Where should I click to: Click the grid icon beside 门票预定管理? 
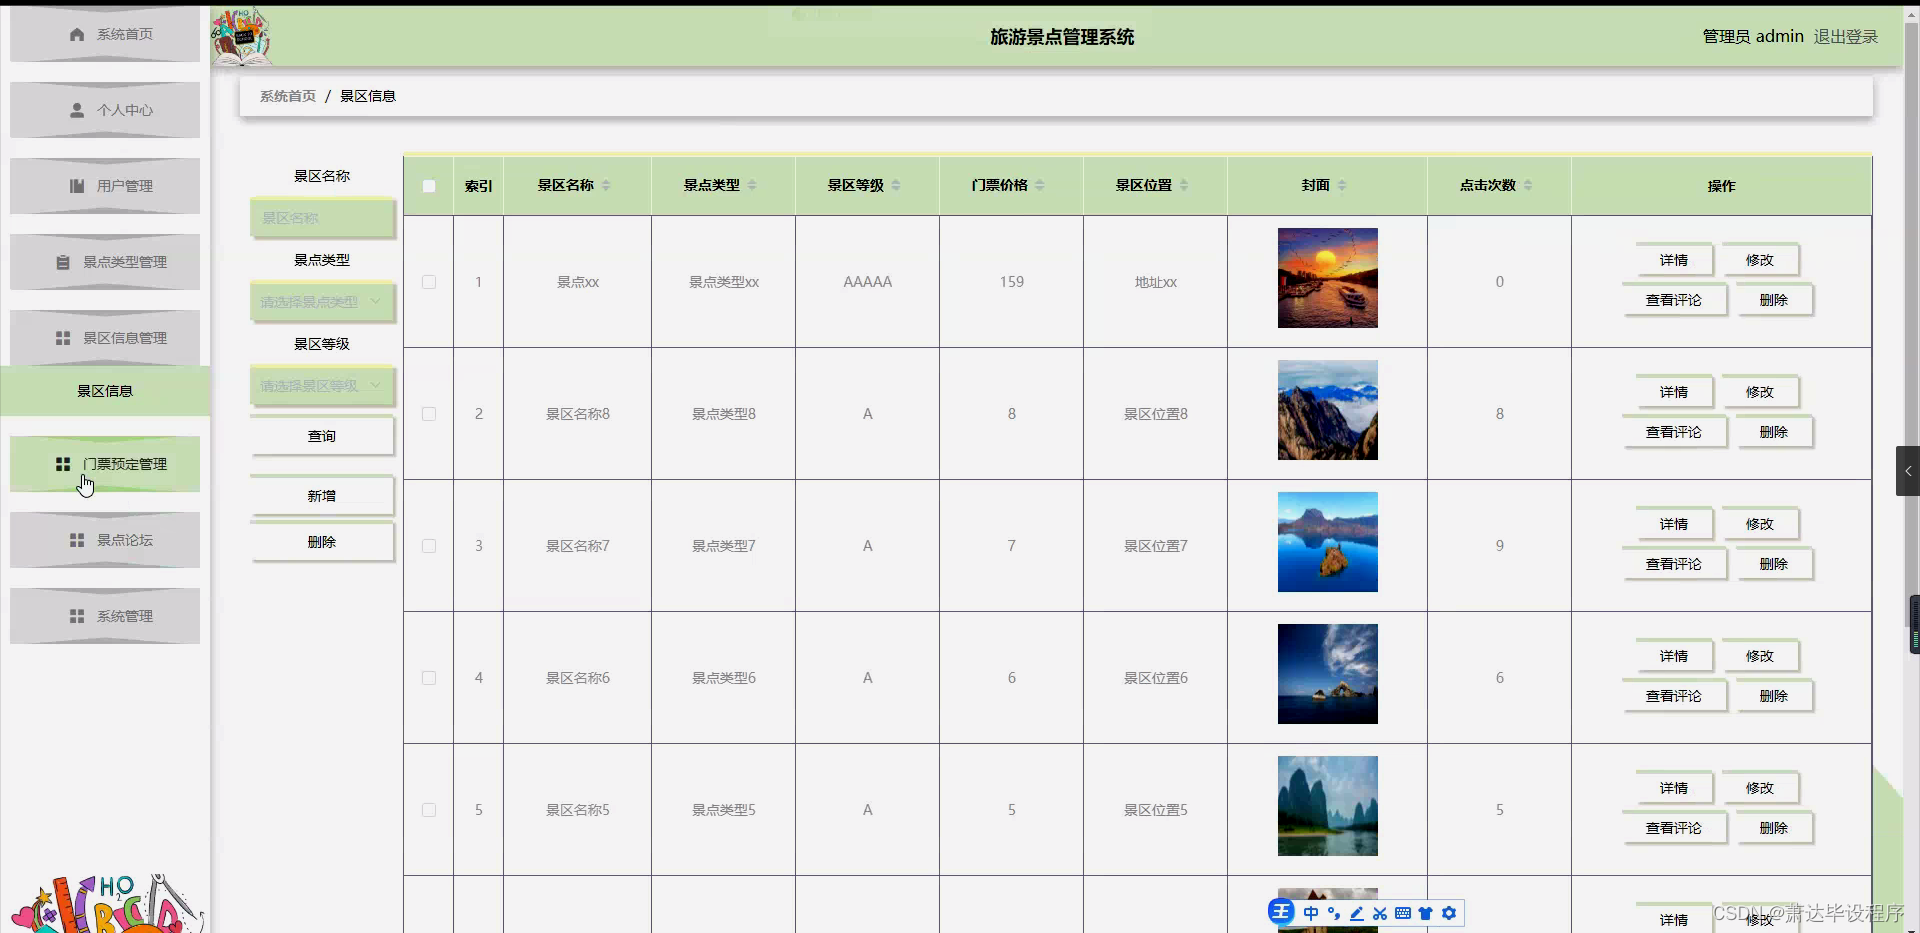click(x=63, y=464)
